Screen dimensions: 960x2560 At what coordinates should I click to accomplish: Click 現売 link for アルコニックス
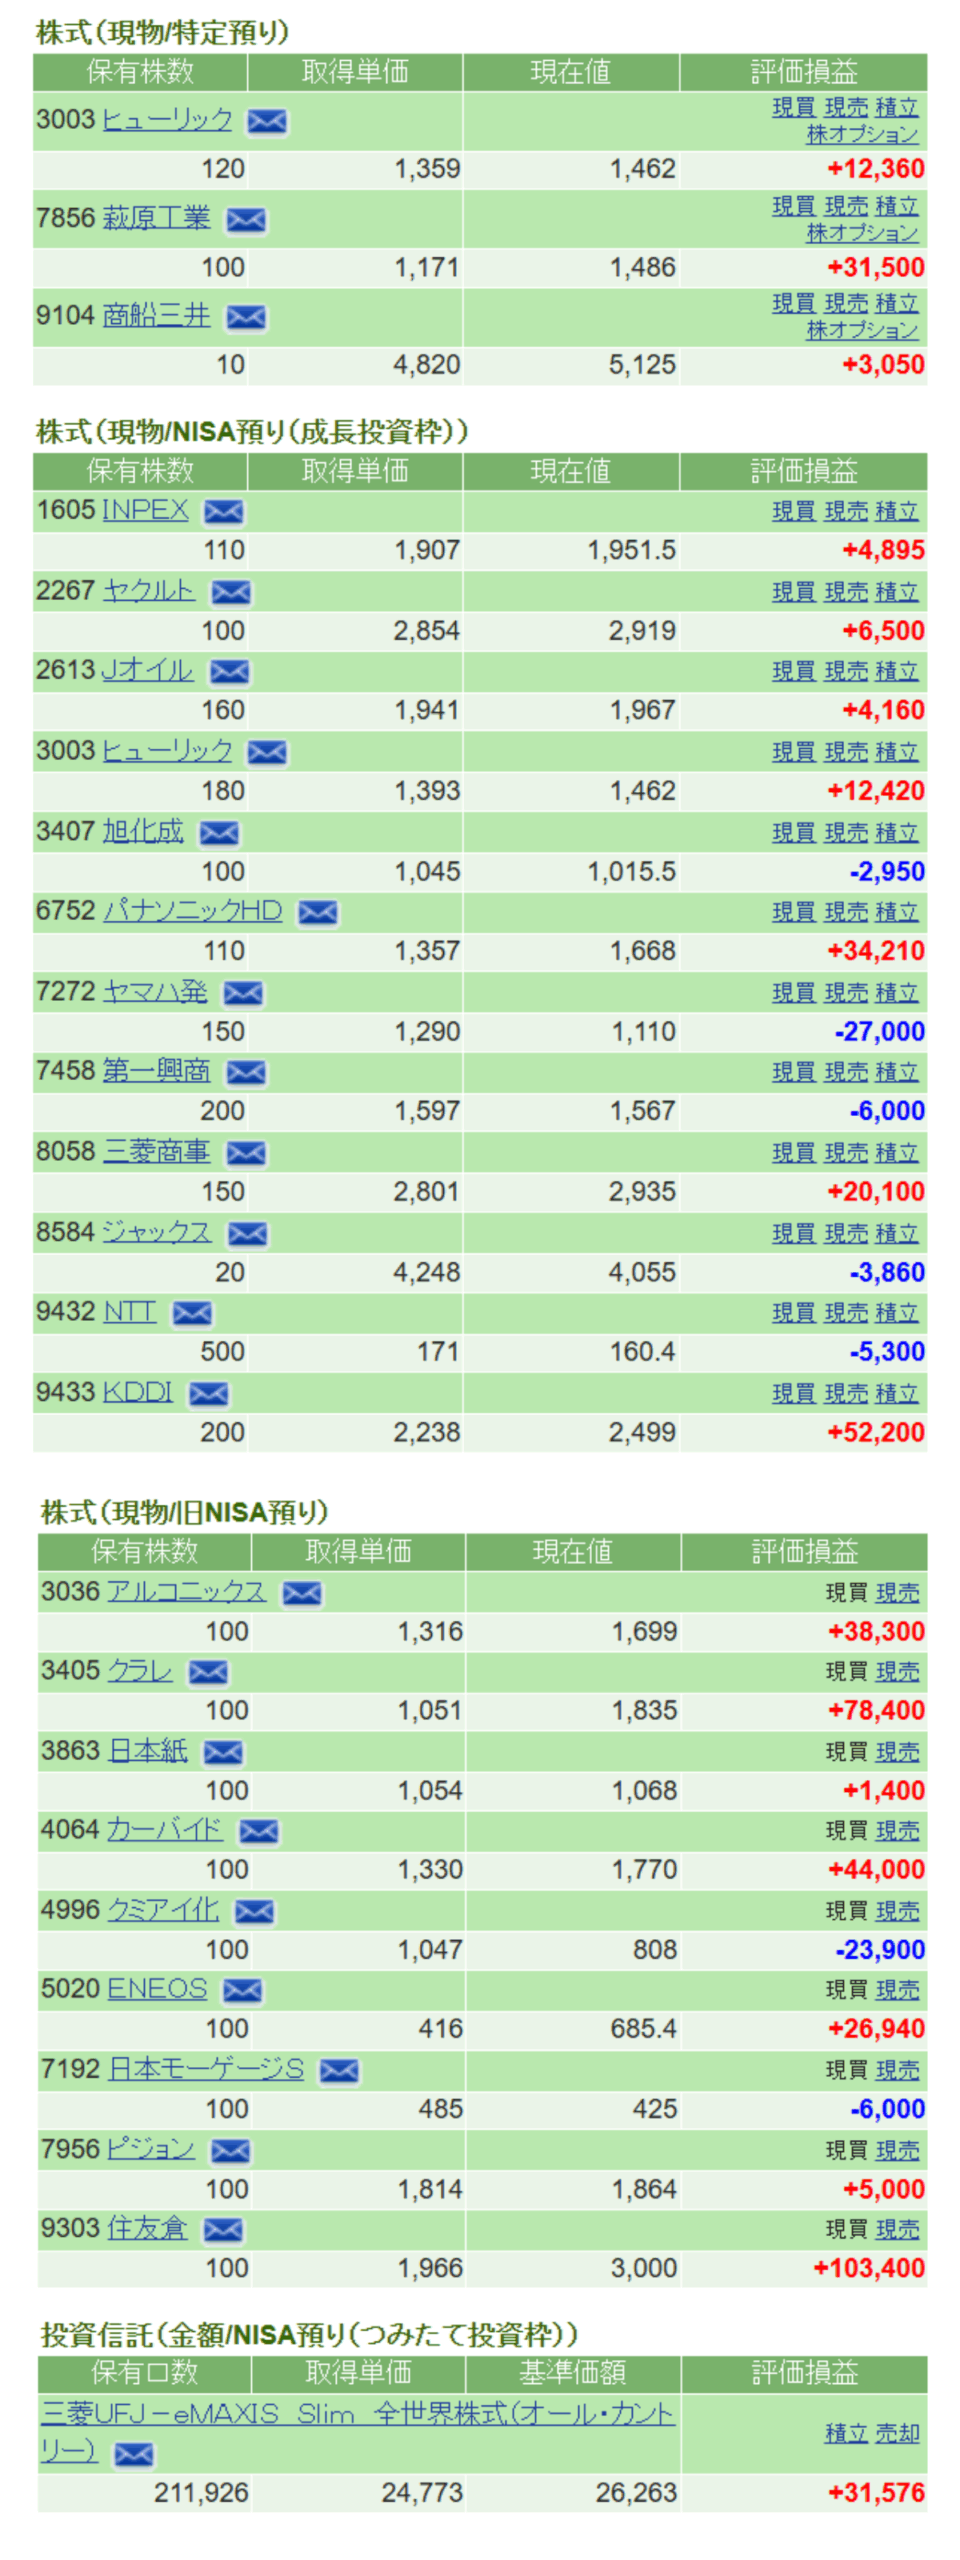point(897,1593)
